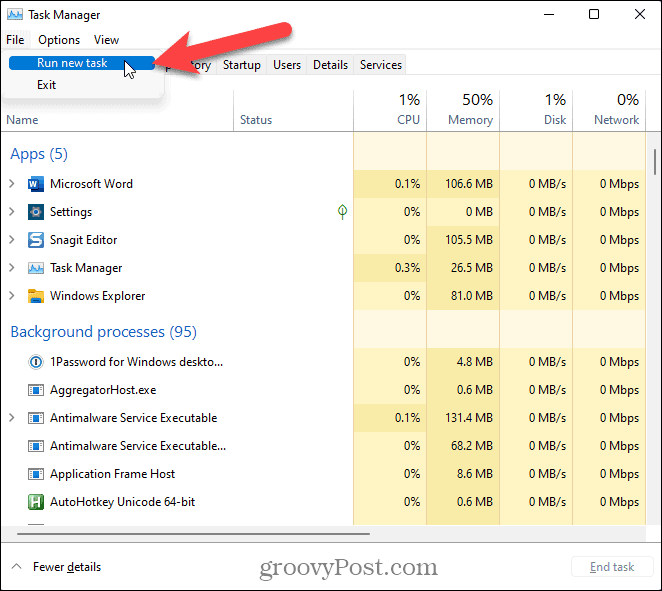Click the 0.3% CPU value for Task Manager
Image resolution: width=662 pixels, height=591 pixels.
pyautogui.click(x=407, y=268)
